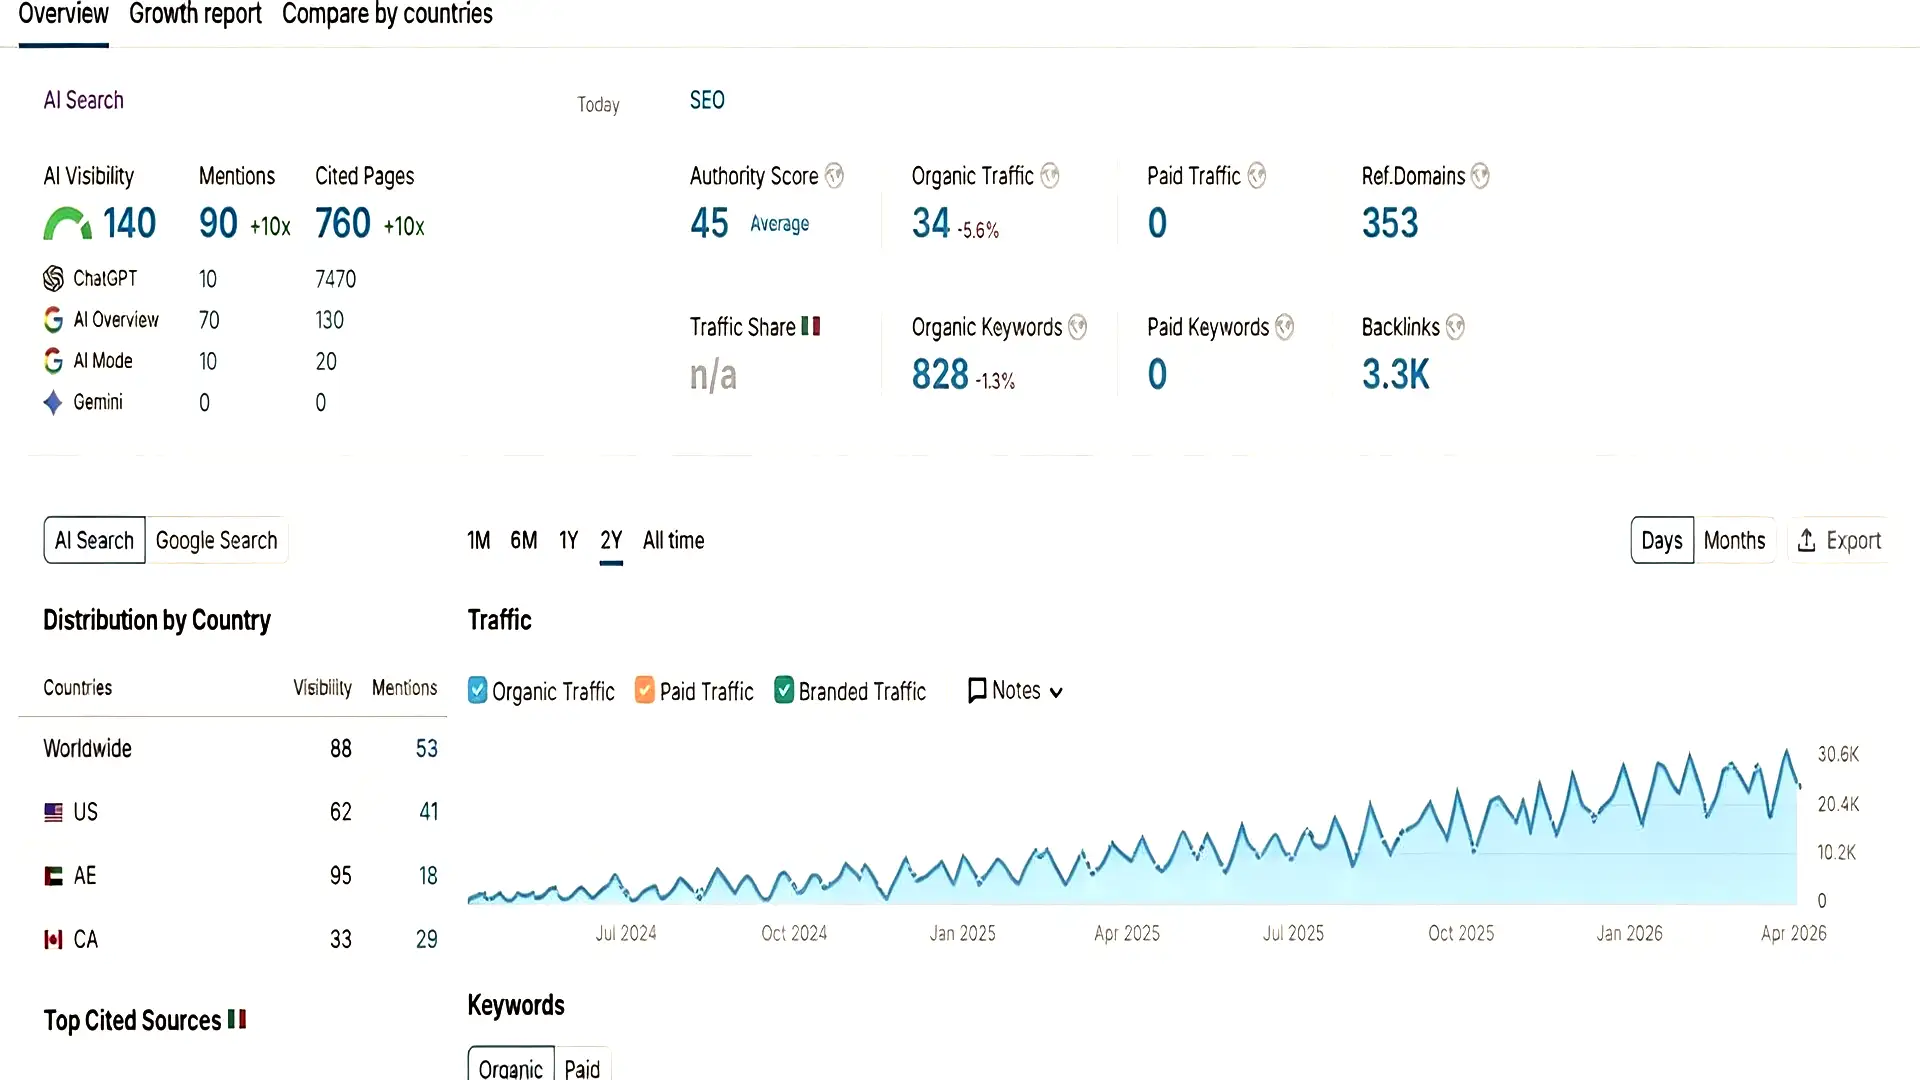Open Compare by countries tab
The width and height of the screenshot is (1920, 1080).
pos(387,14)
